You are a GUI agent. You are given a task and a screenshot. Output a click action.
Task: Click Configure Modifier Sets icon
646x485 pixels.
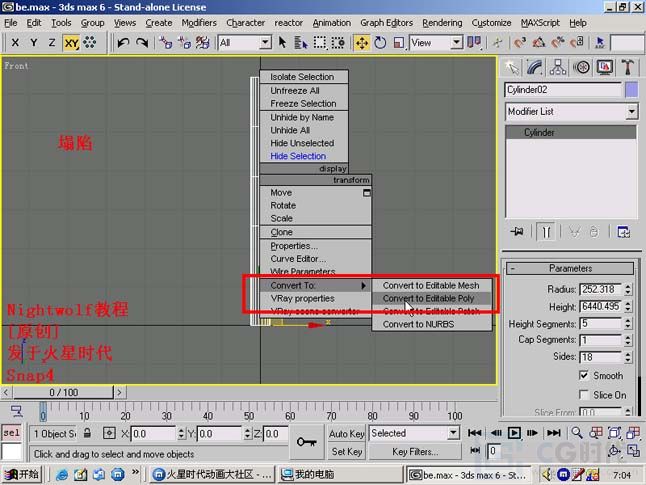[623, 232]
